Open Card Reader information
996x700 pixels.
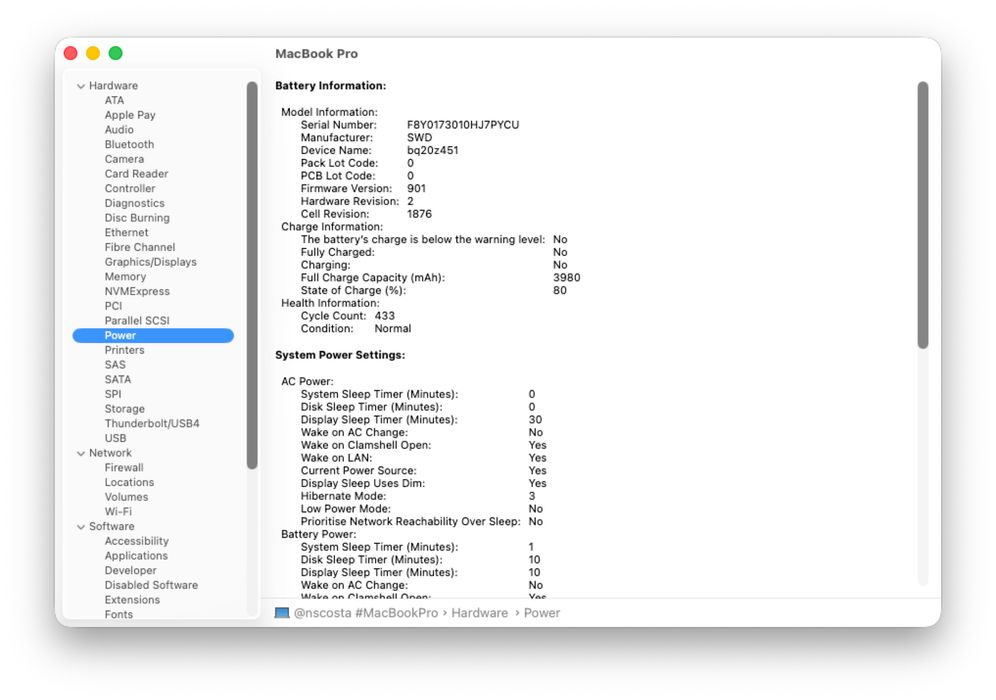pyautogui.click(x=137, y=173)
